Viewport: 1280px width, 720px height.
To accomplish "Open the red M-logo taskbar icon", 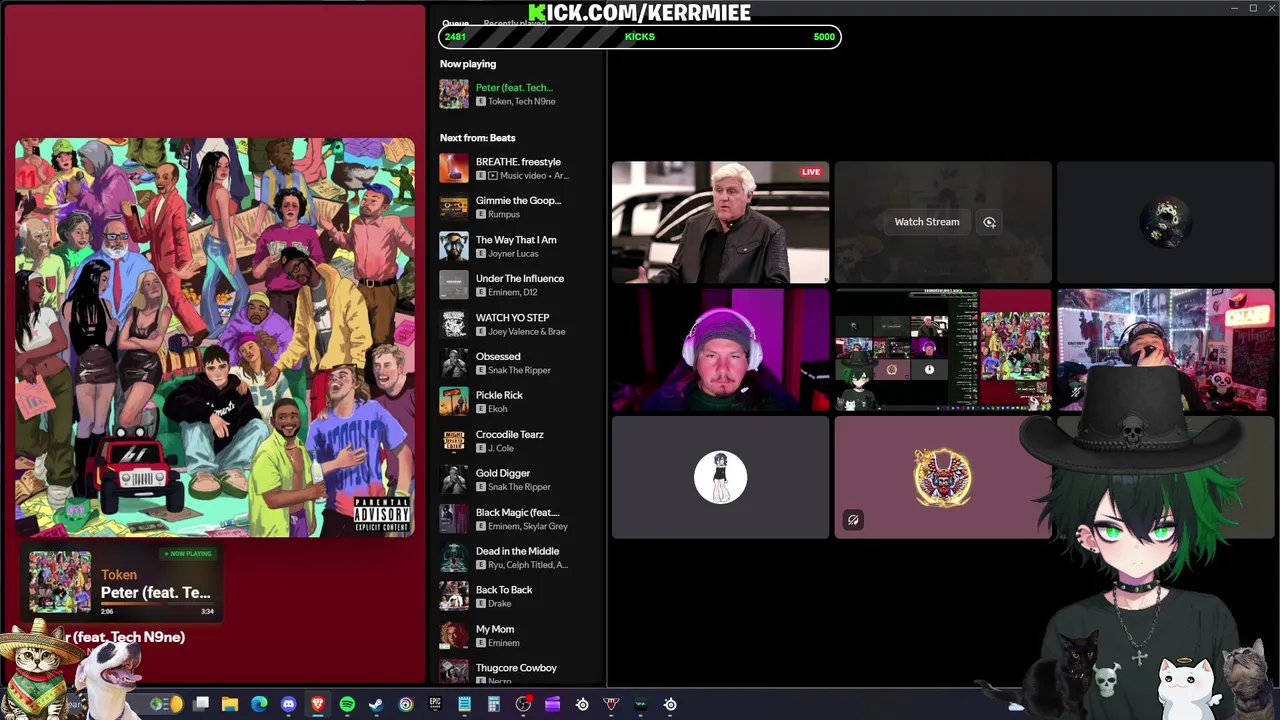I will [x=611, y=704].
